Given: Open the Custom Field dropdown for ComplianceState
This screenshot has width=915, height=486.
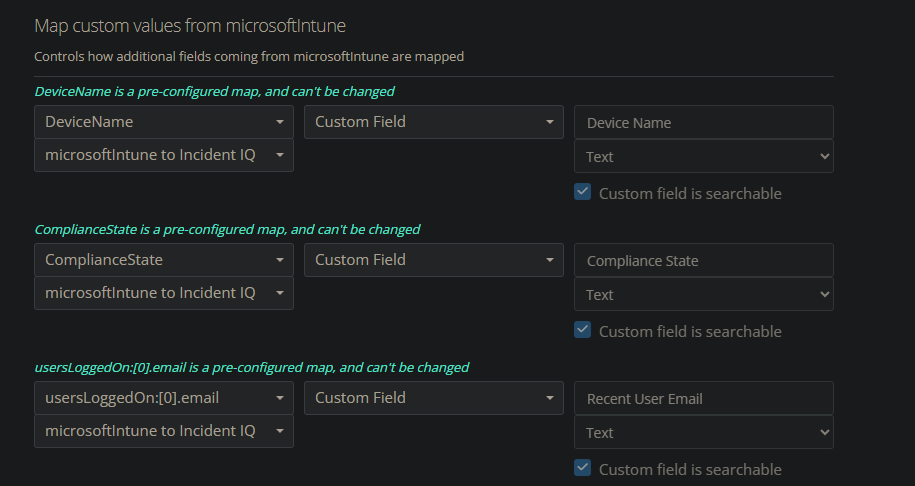Looking at the screenshot, I should pos(434,260).
